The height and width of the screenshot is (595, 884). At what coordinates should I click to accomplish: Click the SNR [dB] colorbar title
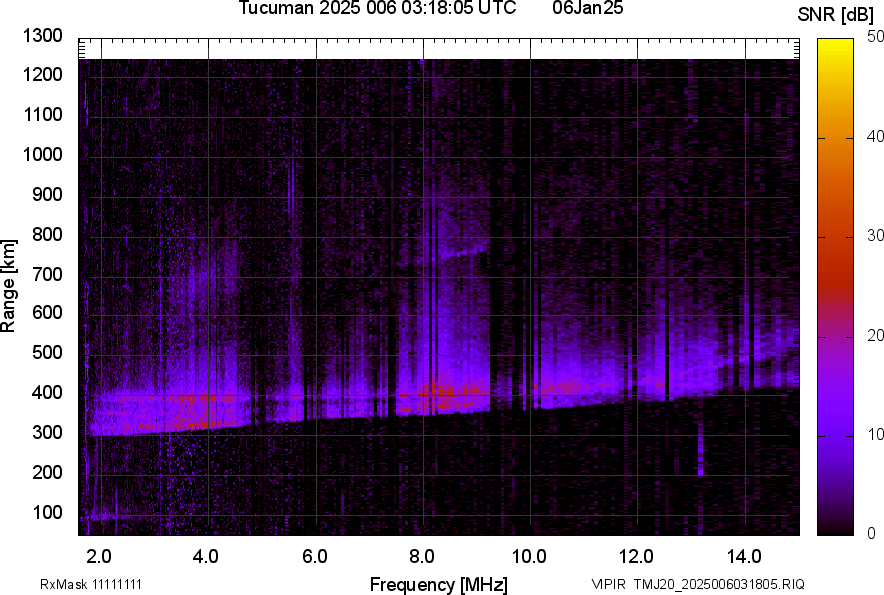(836, 14)
